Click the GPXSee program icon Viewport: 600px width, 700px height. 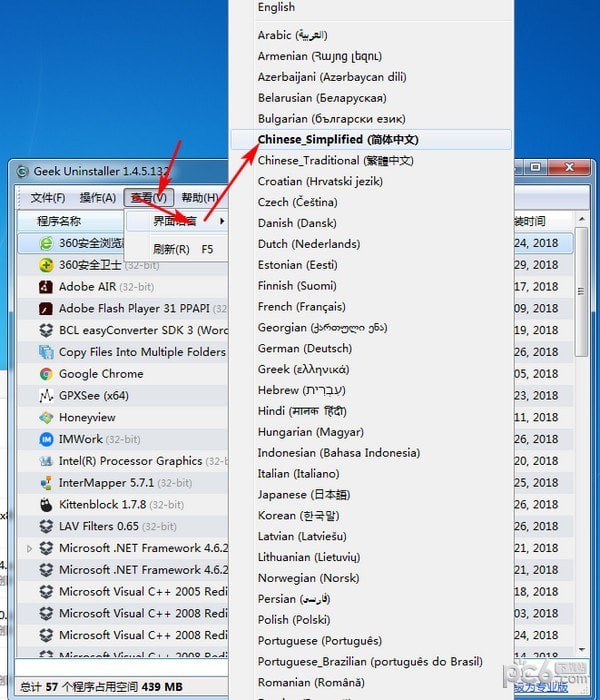coord(46,396)
